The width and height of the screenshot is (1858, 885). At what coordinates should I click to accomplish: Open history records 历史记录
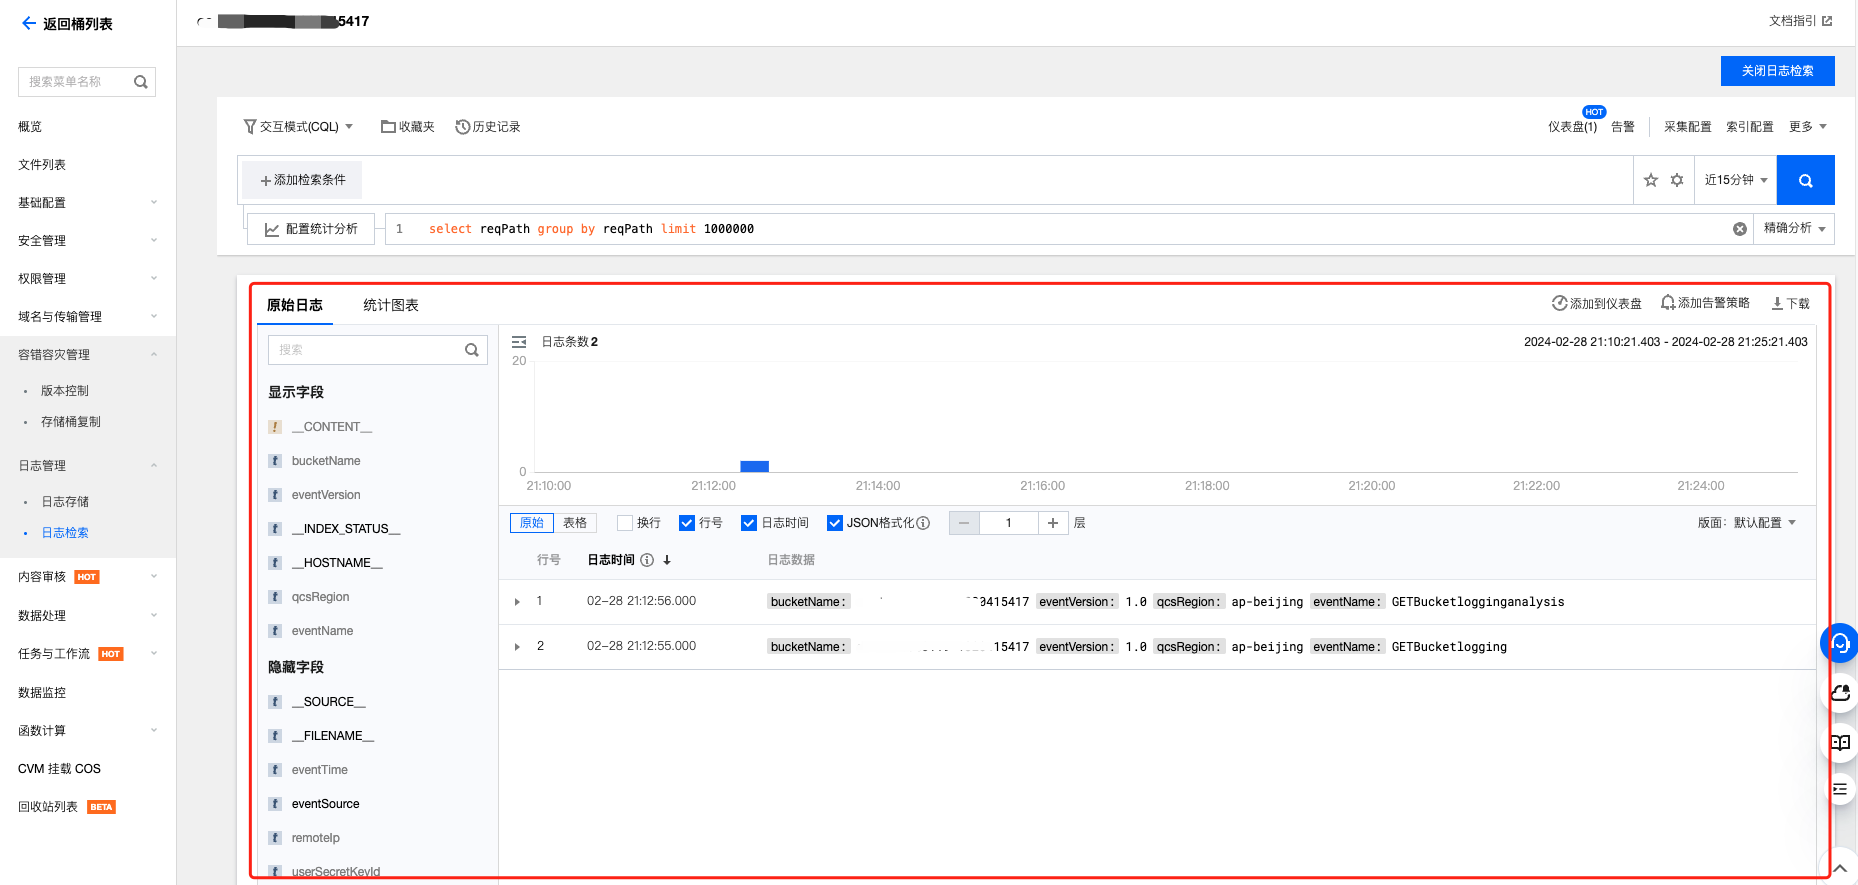coord(488,127)
